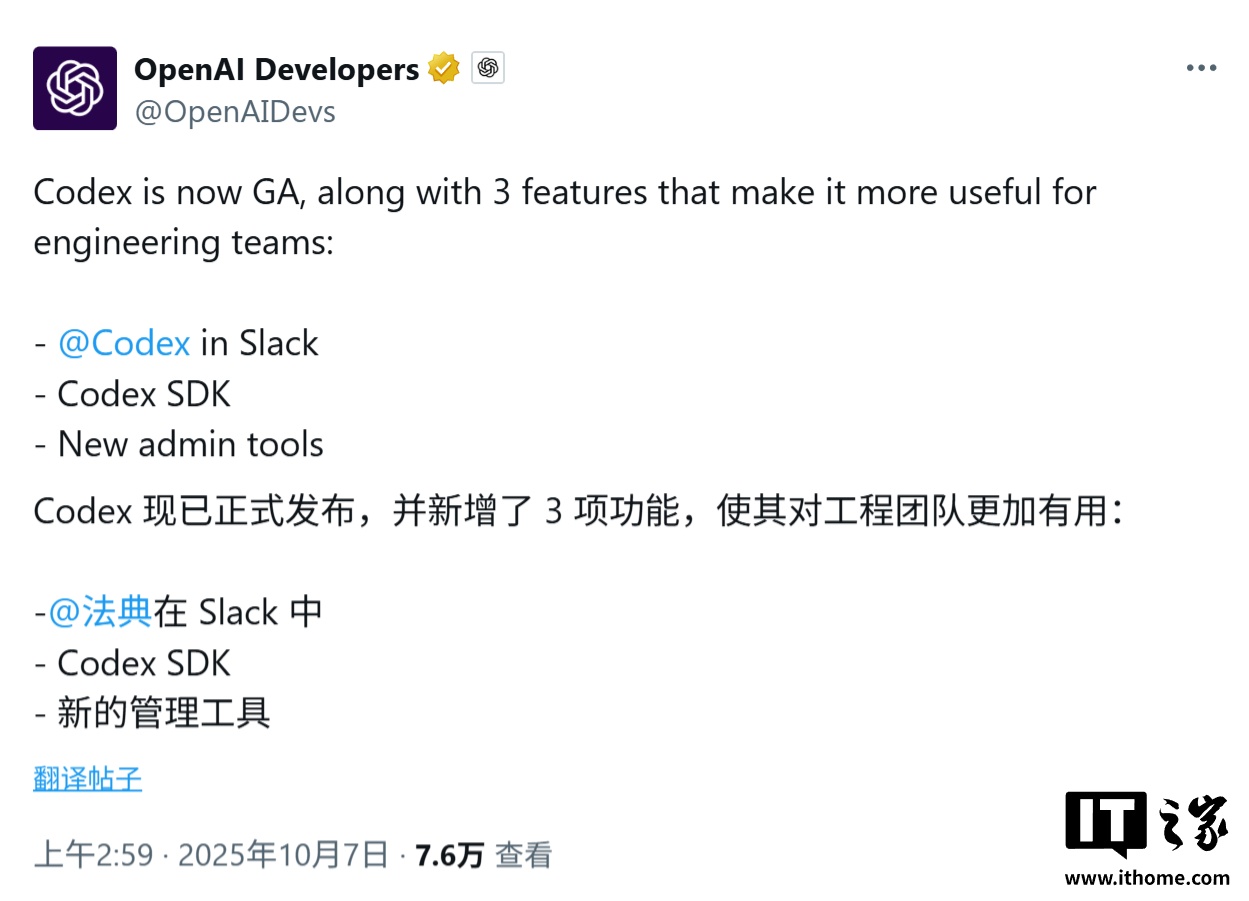Click the 7.6万 views count
The width and height of the screenshot is (1249, 901).
pyautogui.click(x=449, y=855)
